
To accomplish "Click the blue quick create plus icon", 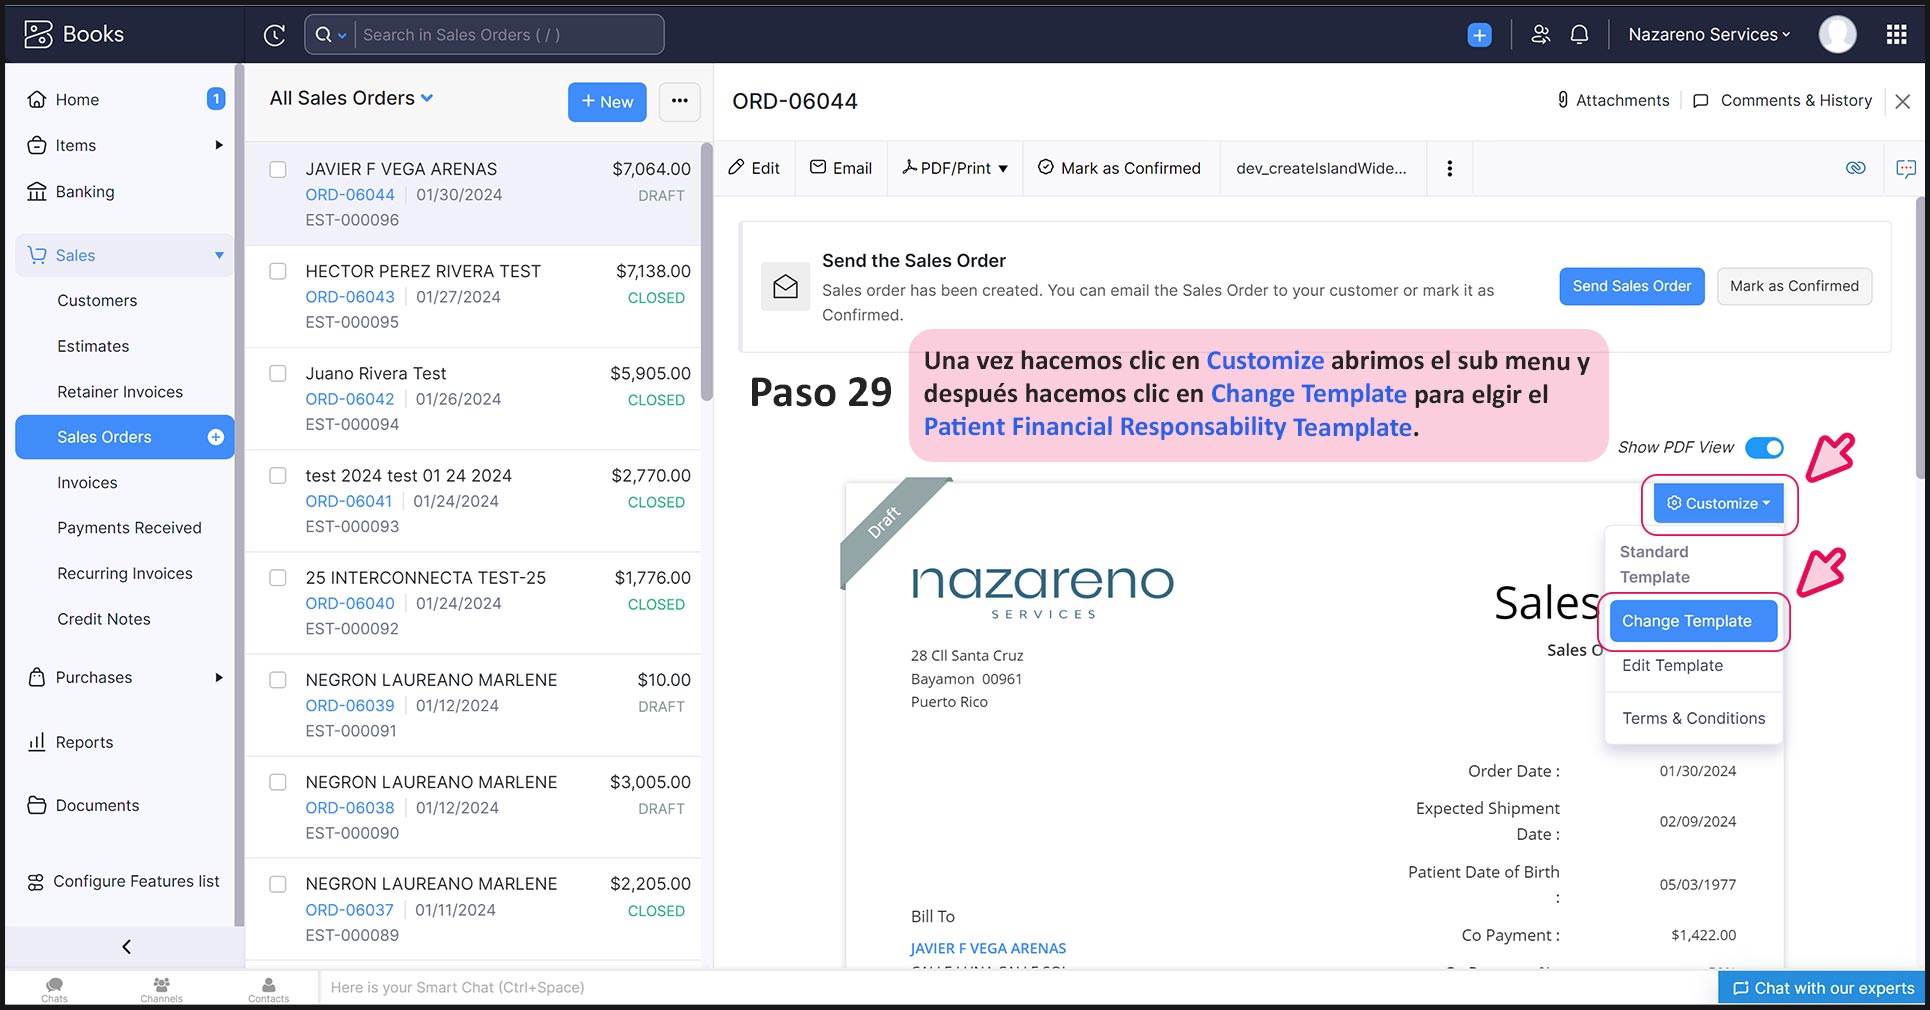I will point(1479,35).
